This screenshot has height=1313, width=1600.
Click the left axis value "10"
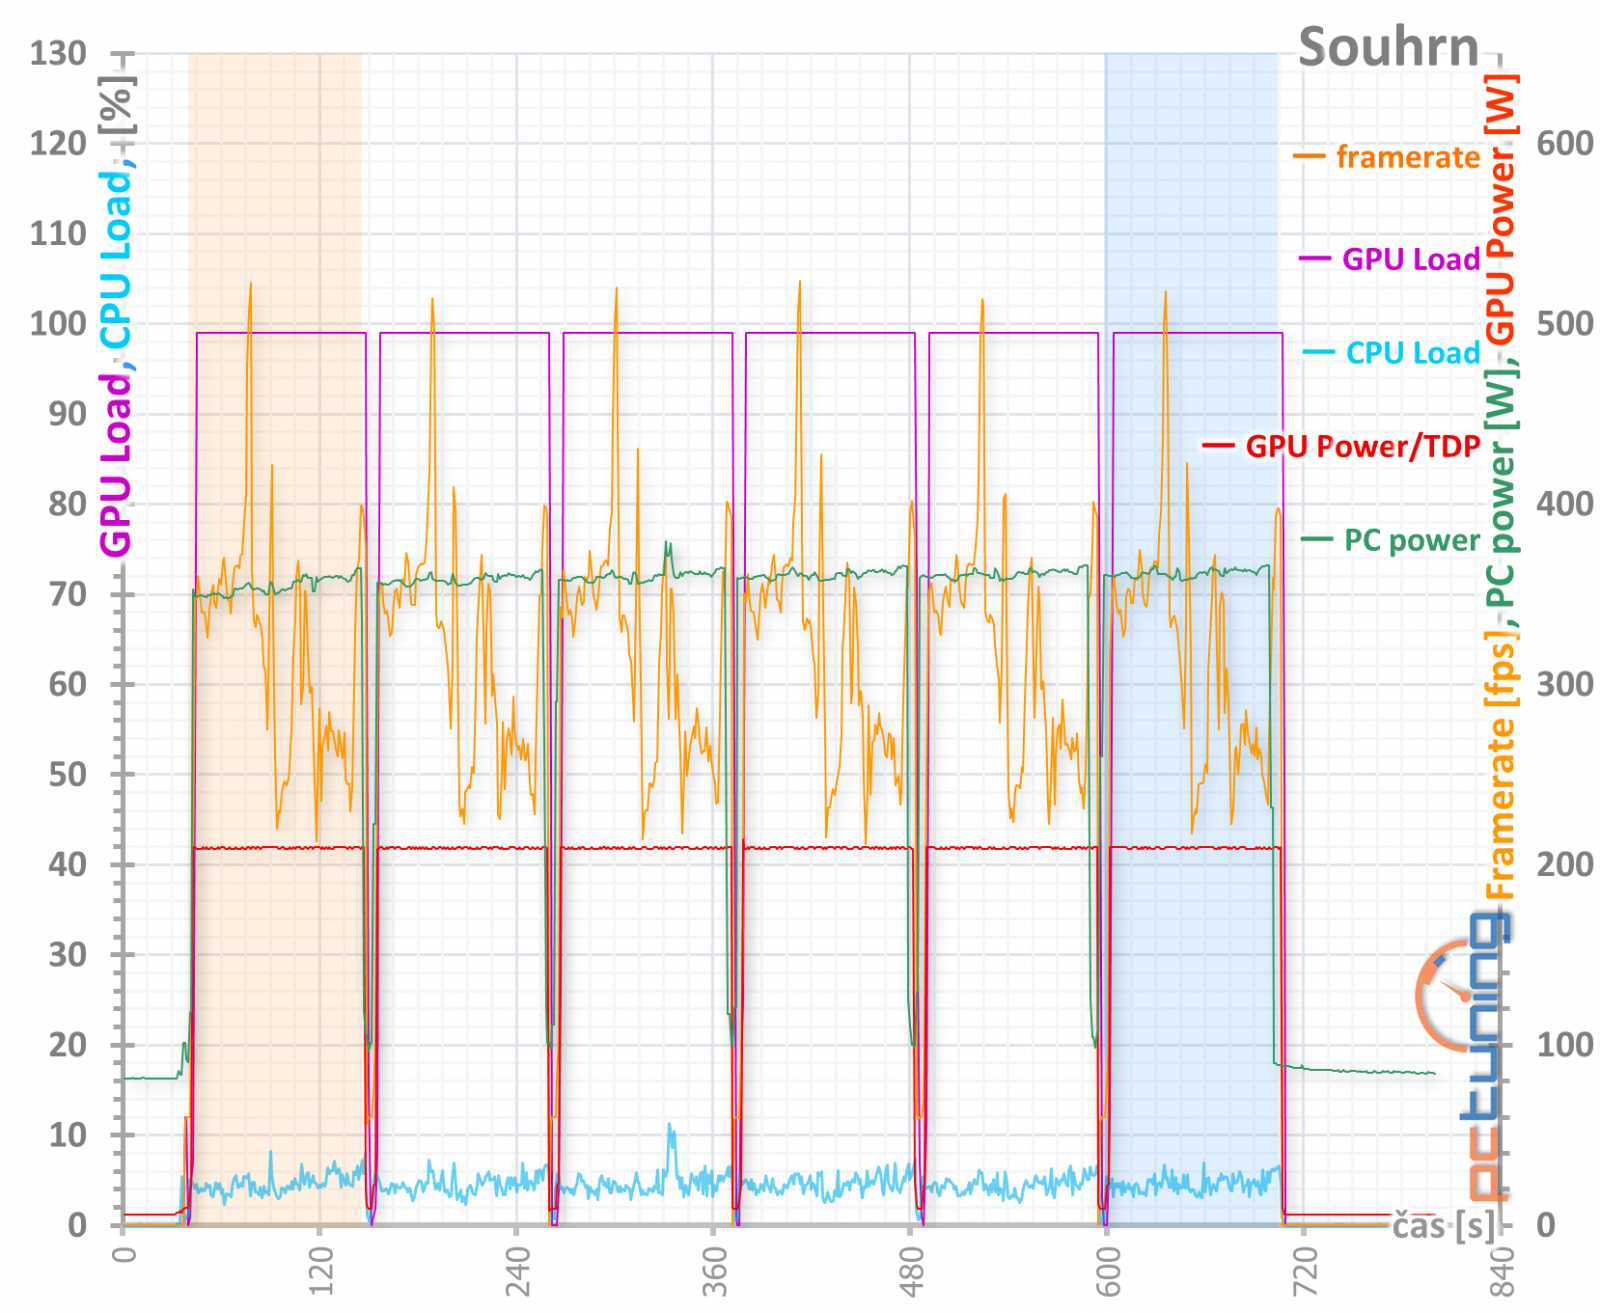click(x=68, y=1135)
